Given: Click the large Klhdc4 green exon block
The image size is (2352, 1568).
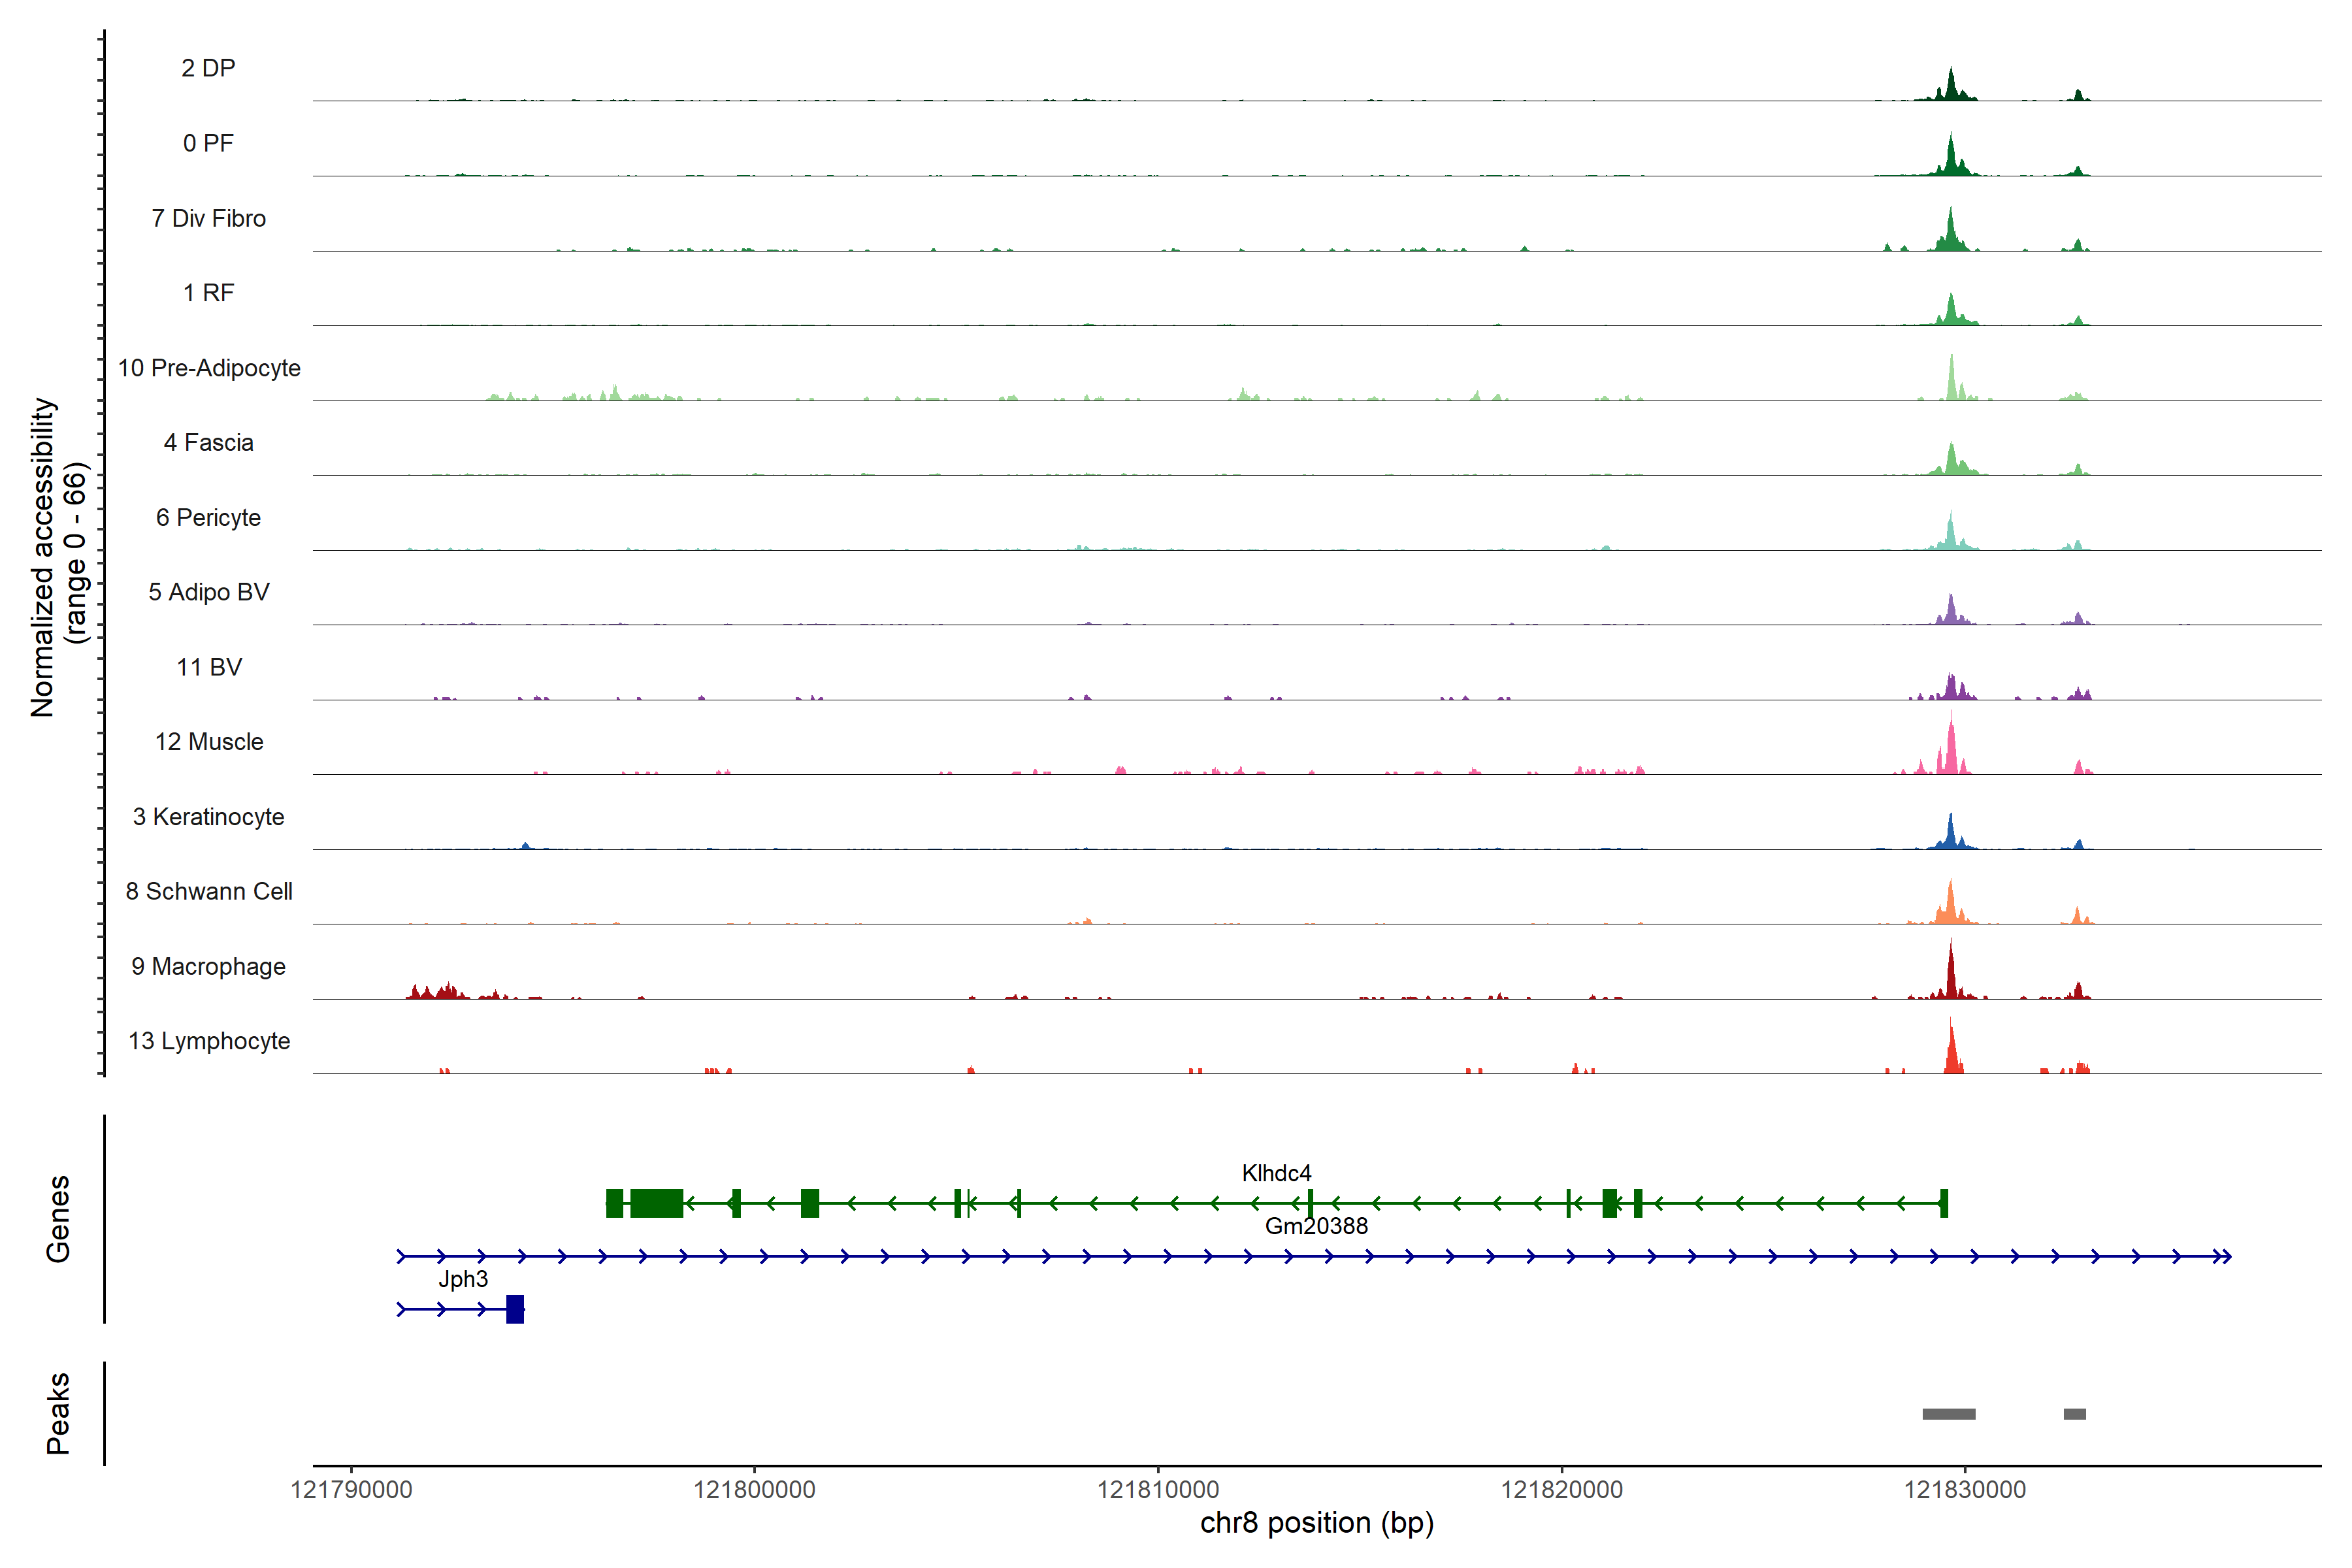Looking at the screenshot, I should pos(657,1203).
